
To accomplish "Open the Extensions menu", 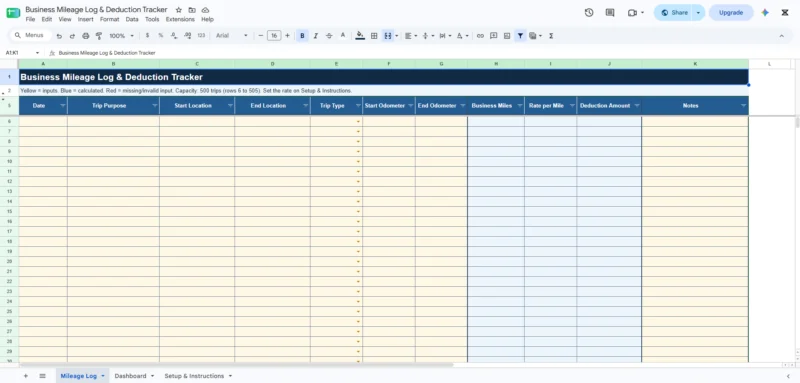I will pos(180,19).
